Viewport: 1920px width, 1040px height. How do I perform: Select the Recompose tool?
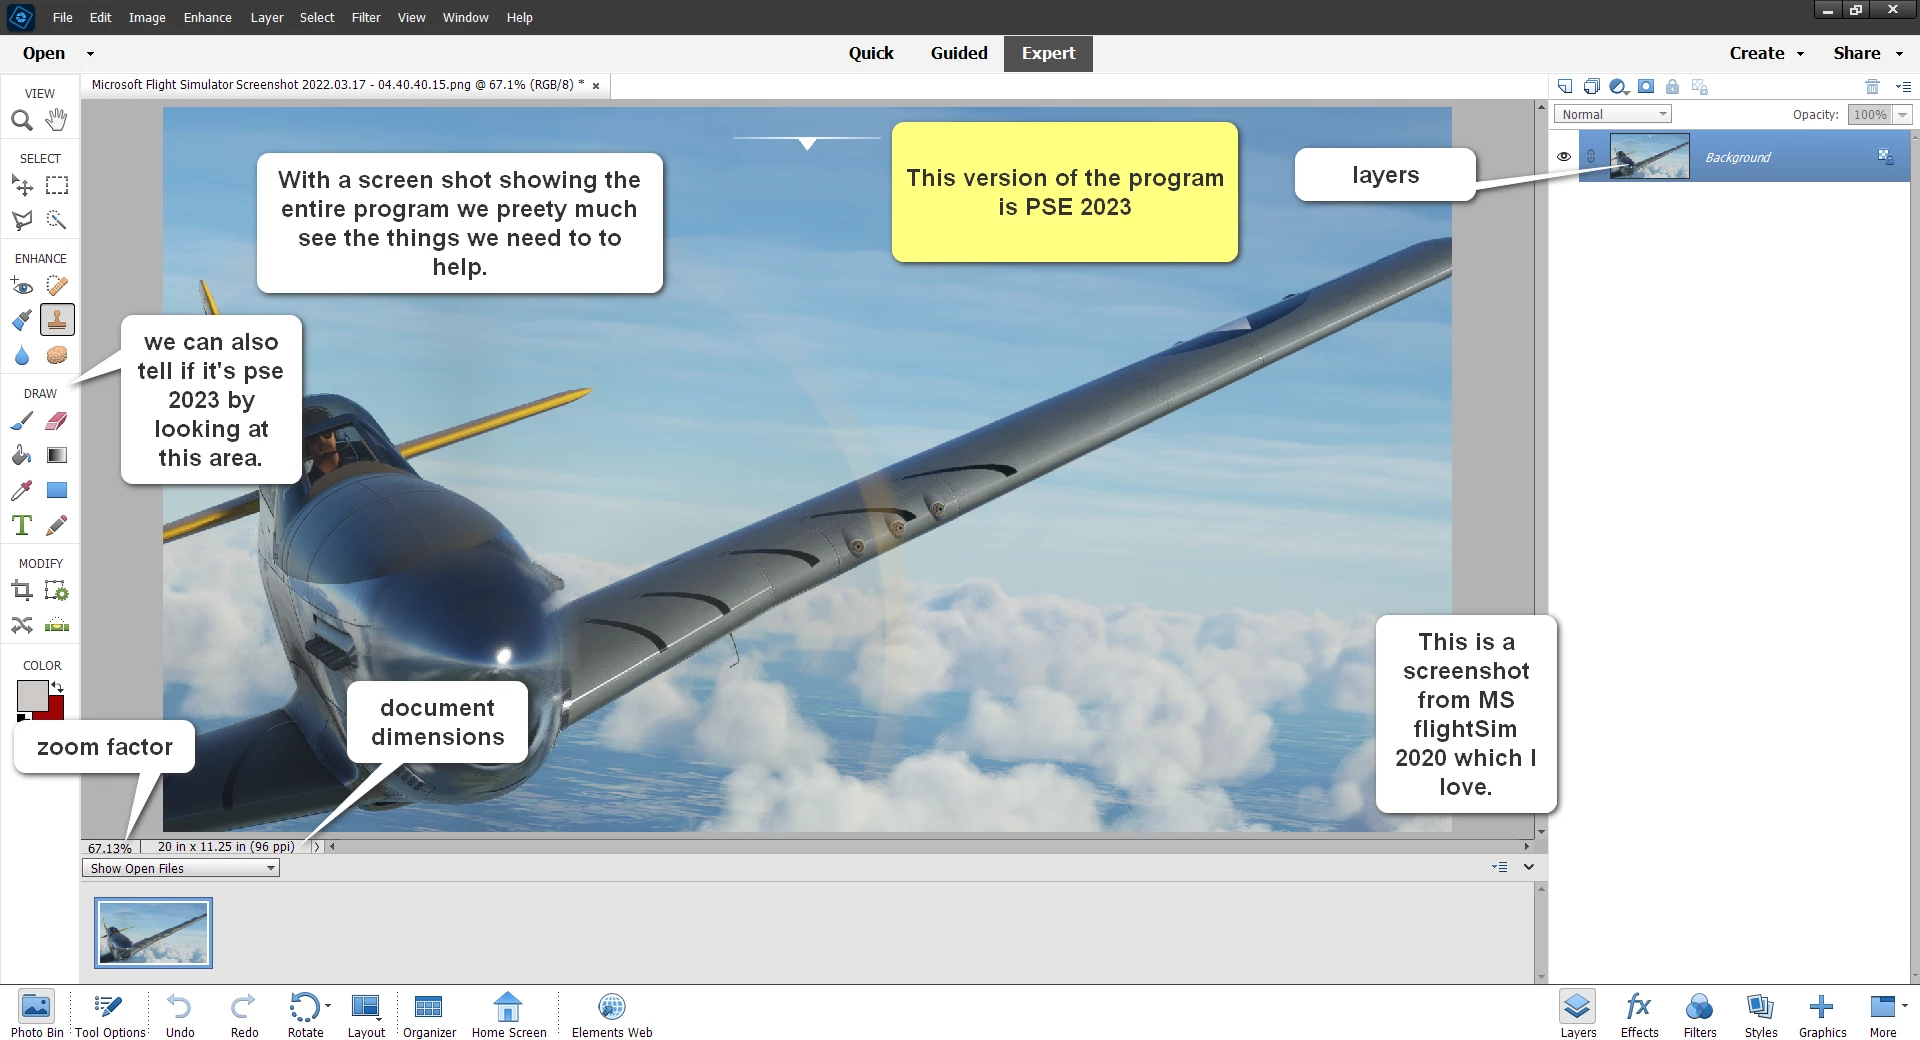pyautogui.click(x=57, y=591)
